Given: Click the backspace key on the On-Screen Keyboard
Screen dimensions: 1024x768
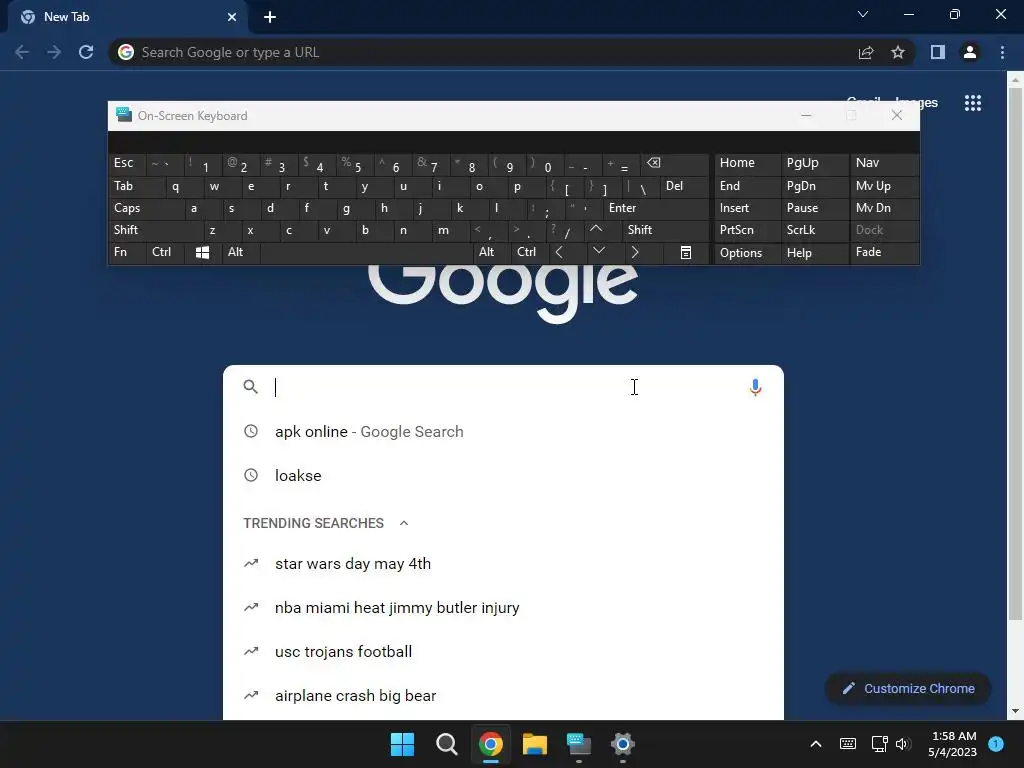Looking at the screenshot, I should tap(675, 163).
